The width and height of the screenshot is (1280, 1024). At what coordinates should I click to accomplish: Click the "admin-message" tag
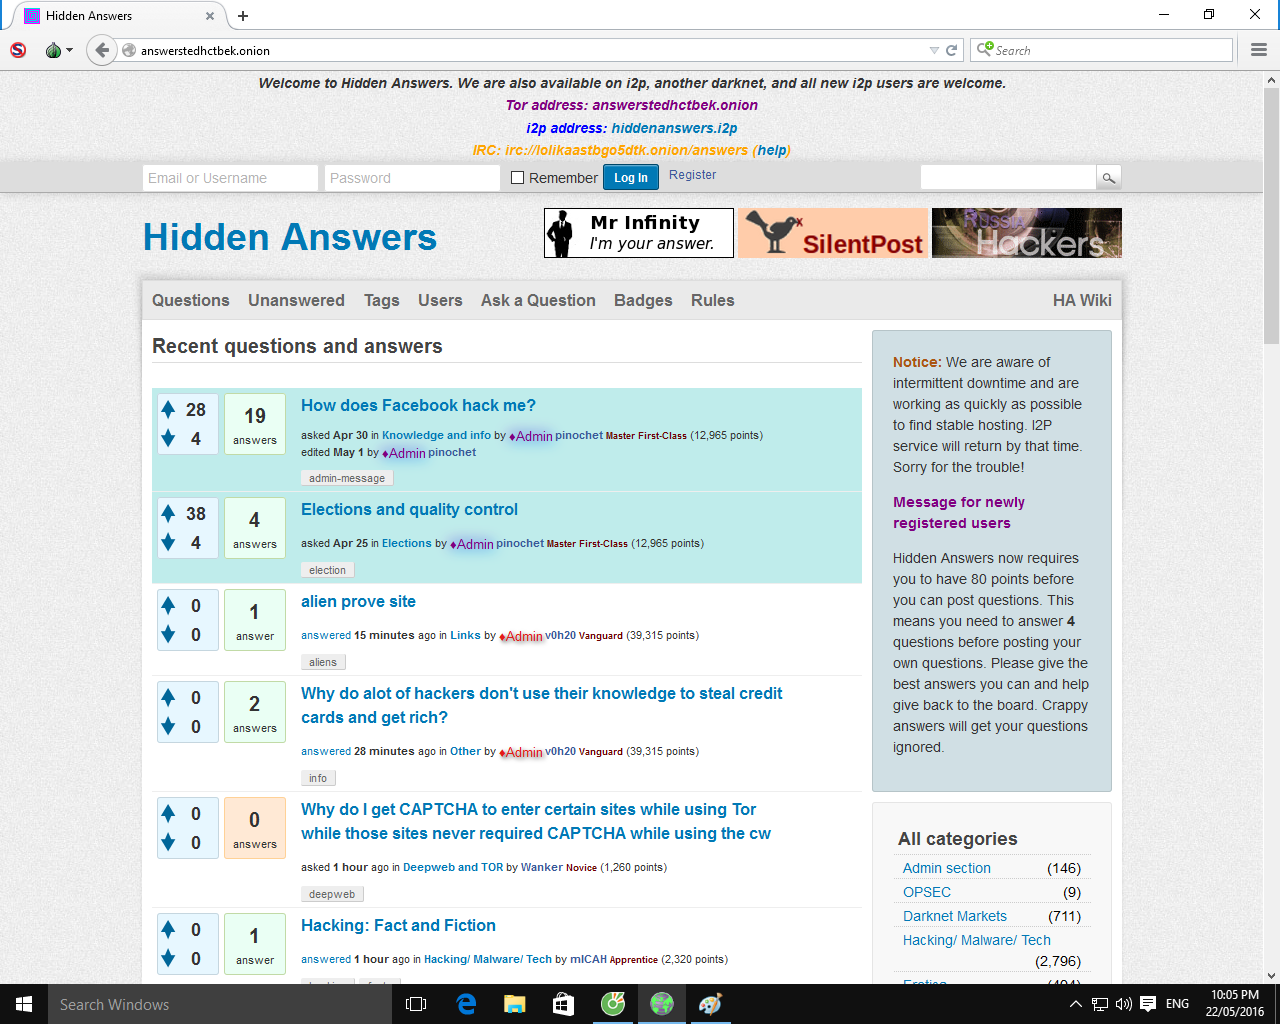[347, 478]
